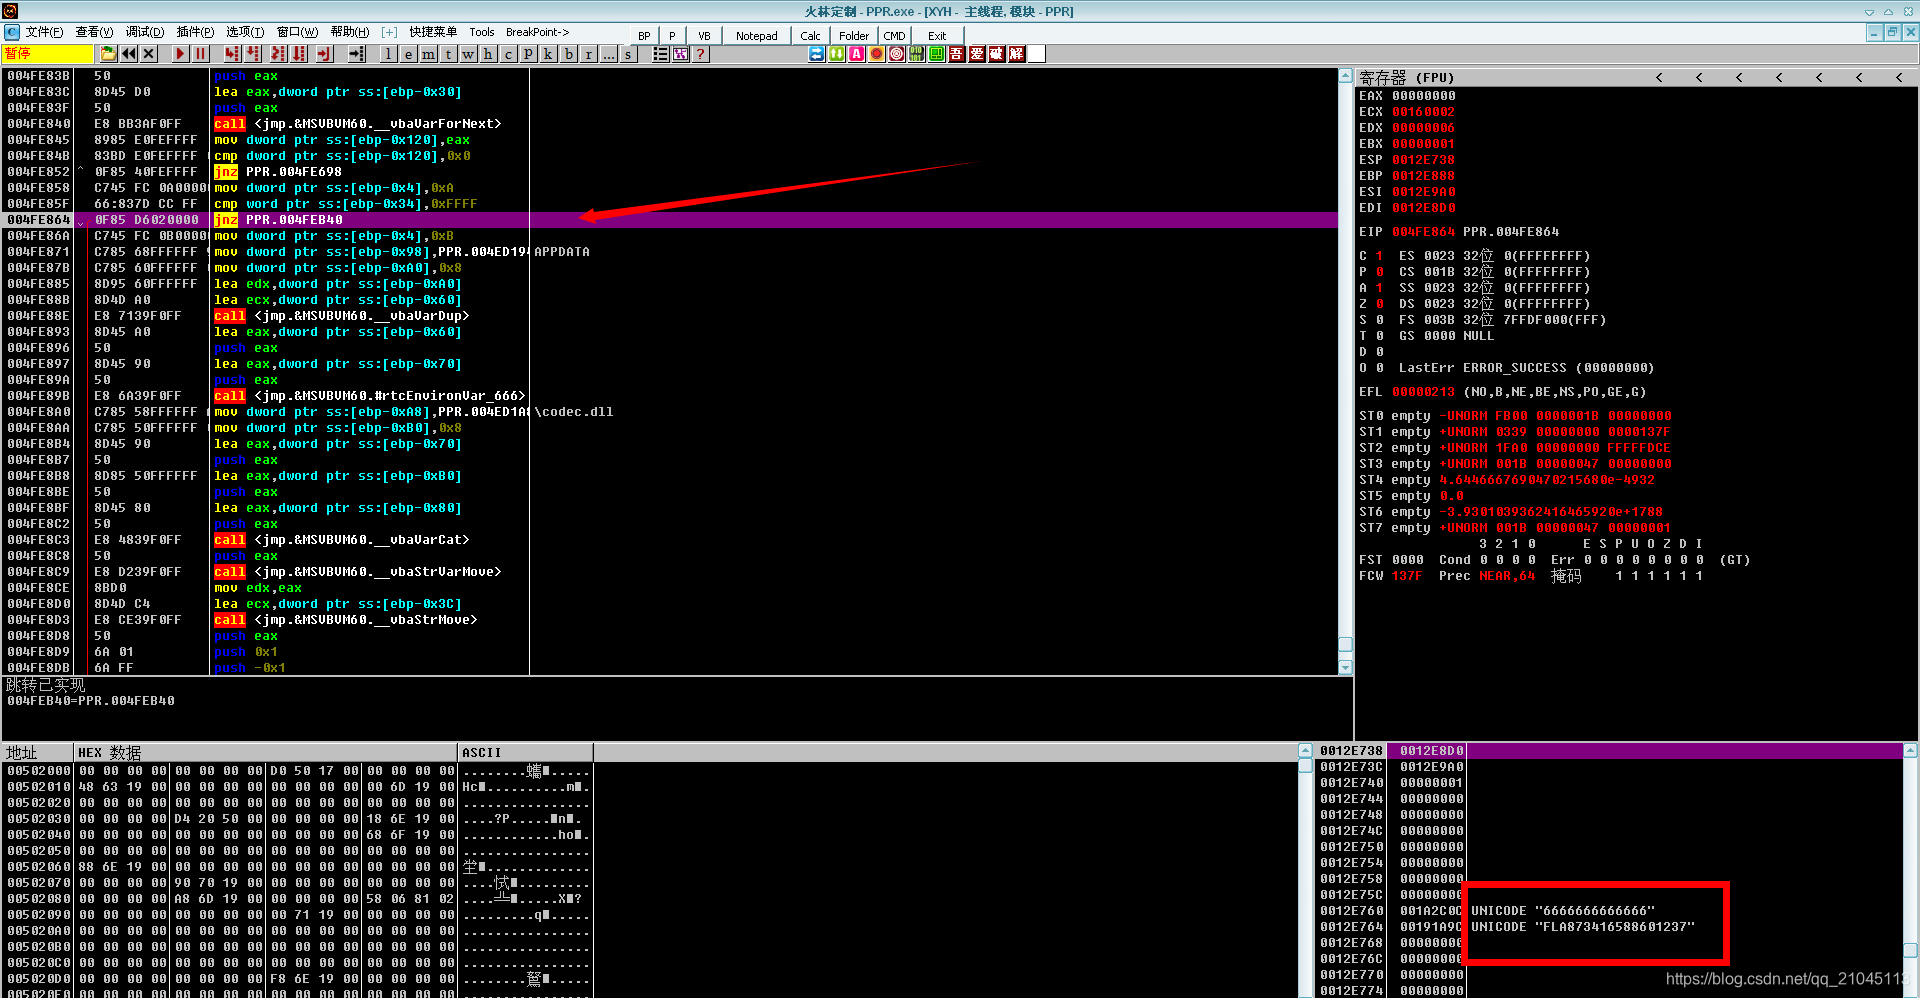Select the call __vbaVarForNext instruction line
This screenshot has height=998, width=1920.
point(670,124)
